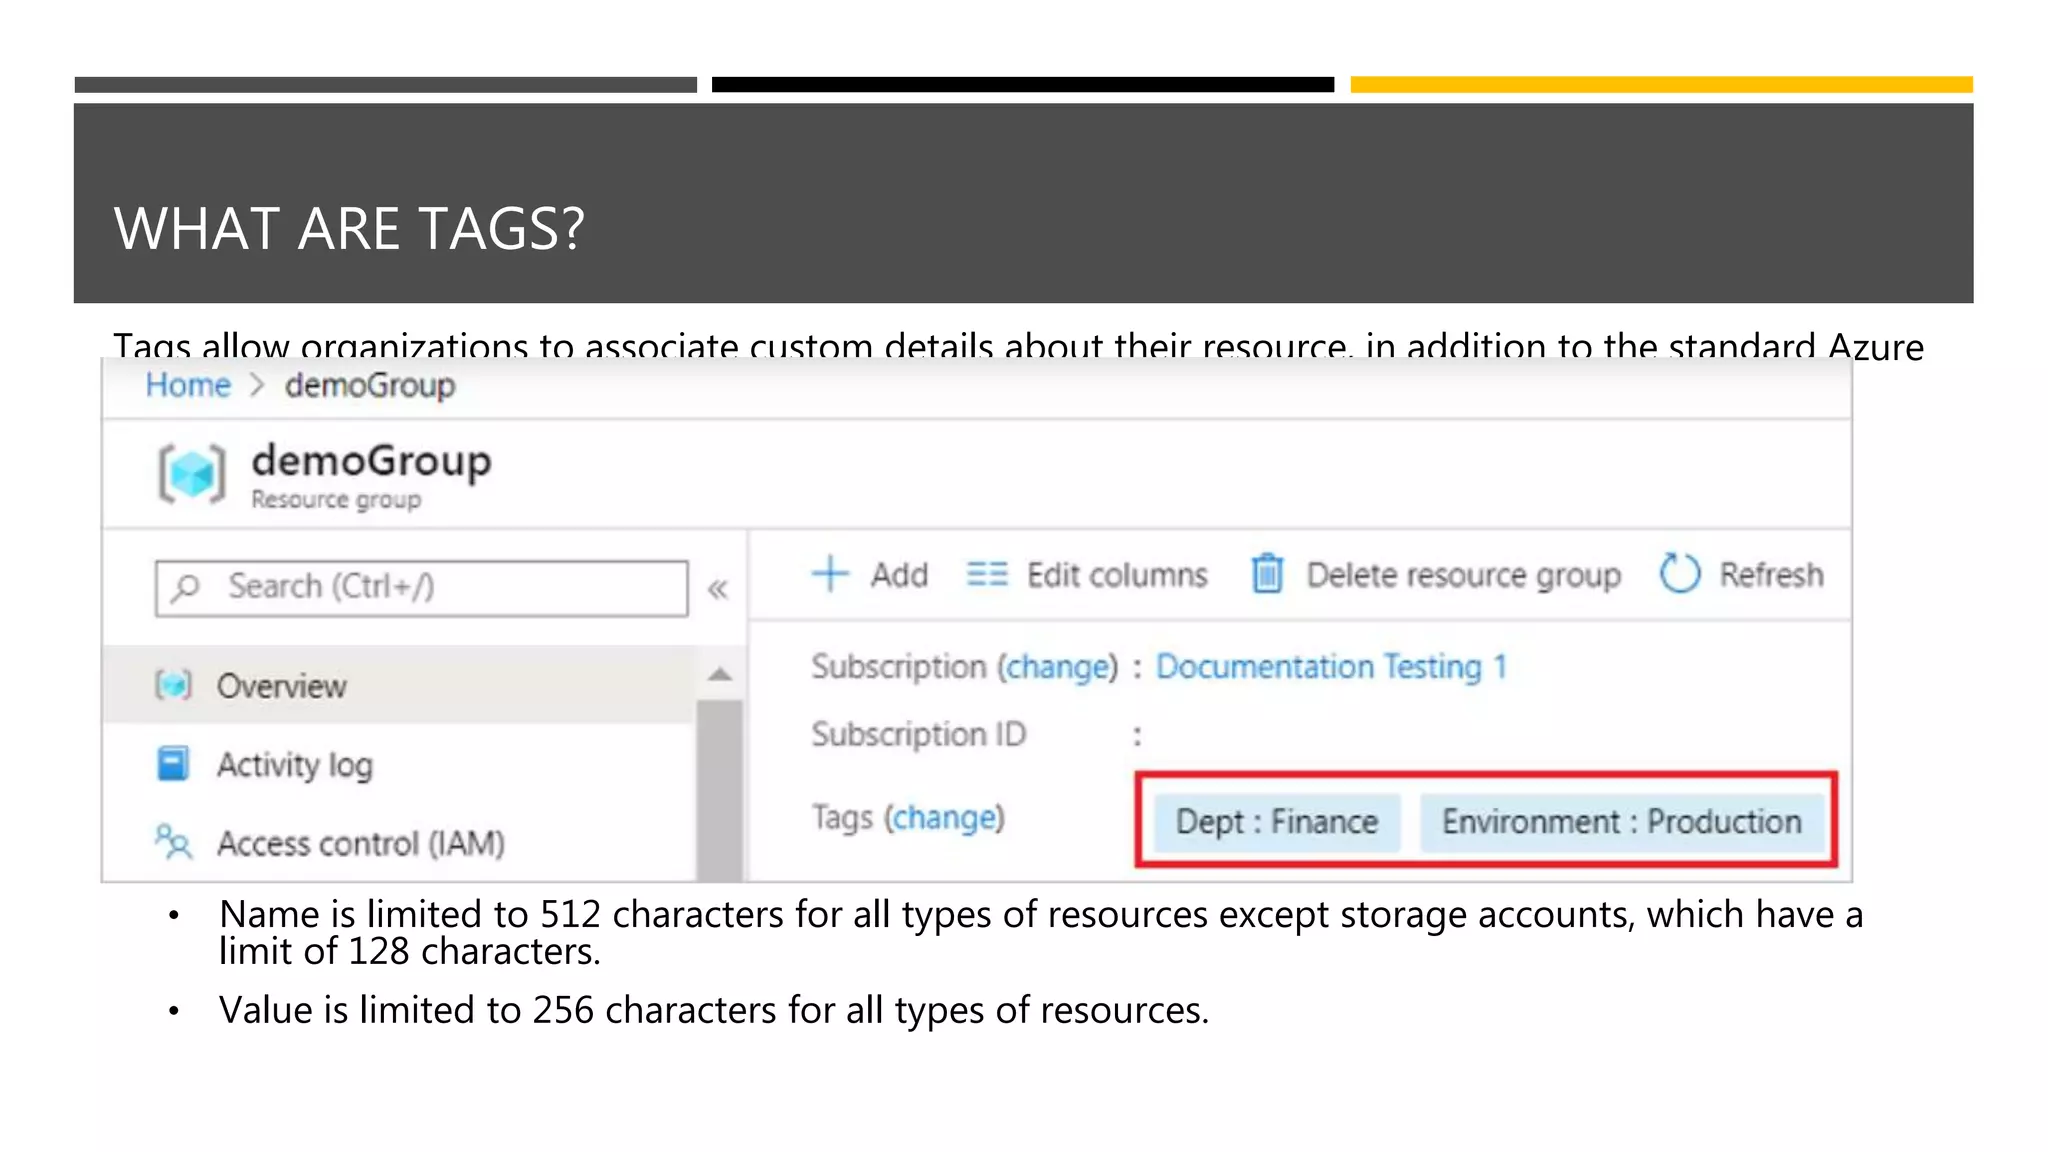Click the WHAT ARE TAGS? slide title

click(x=349, y=228)
